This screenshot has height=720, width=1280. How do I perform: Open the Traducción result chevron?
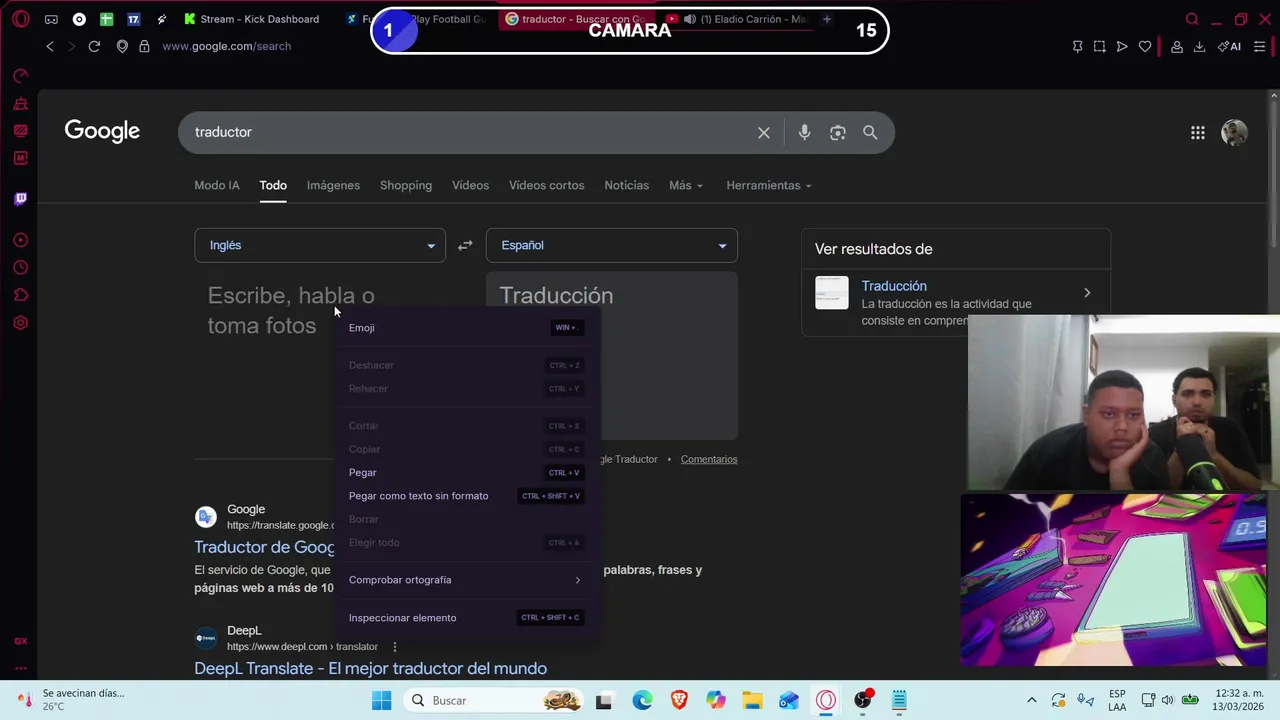[x=1087, y=293]
